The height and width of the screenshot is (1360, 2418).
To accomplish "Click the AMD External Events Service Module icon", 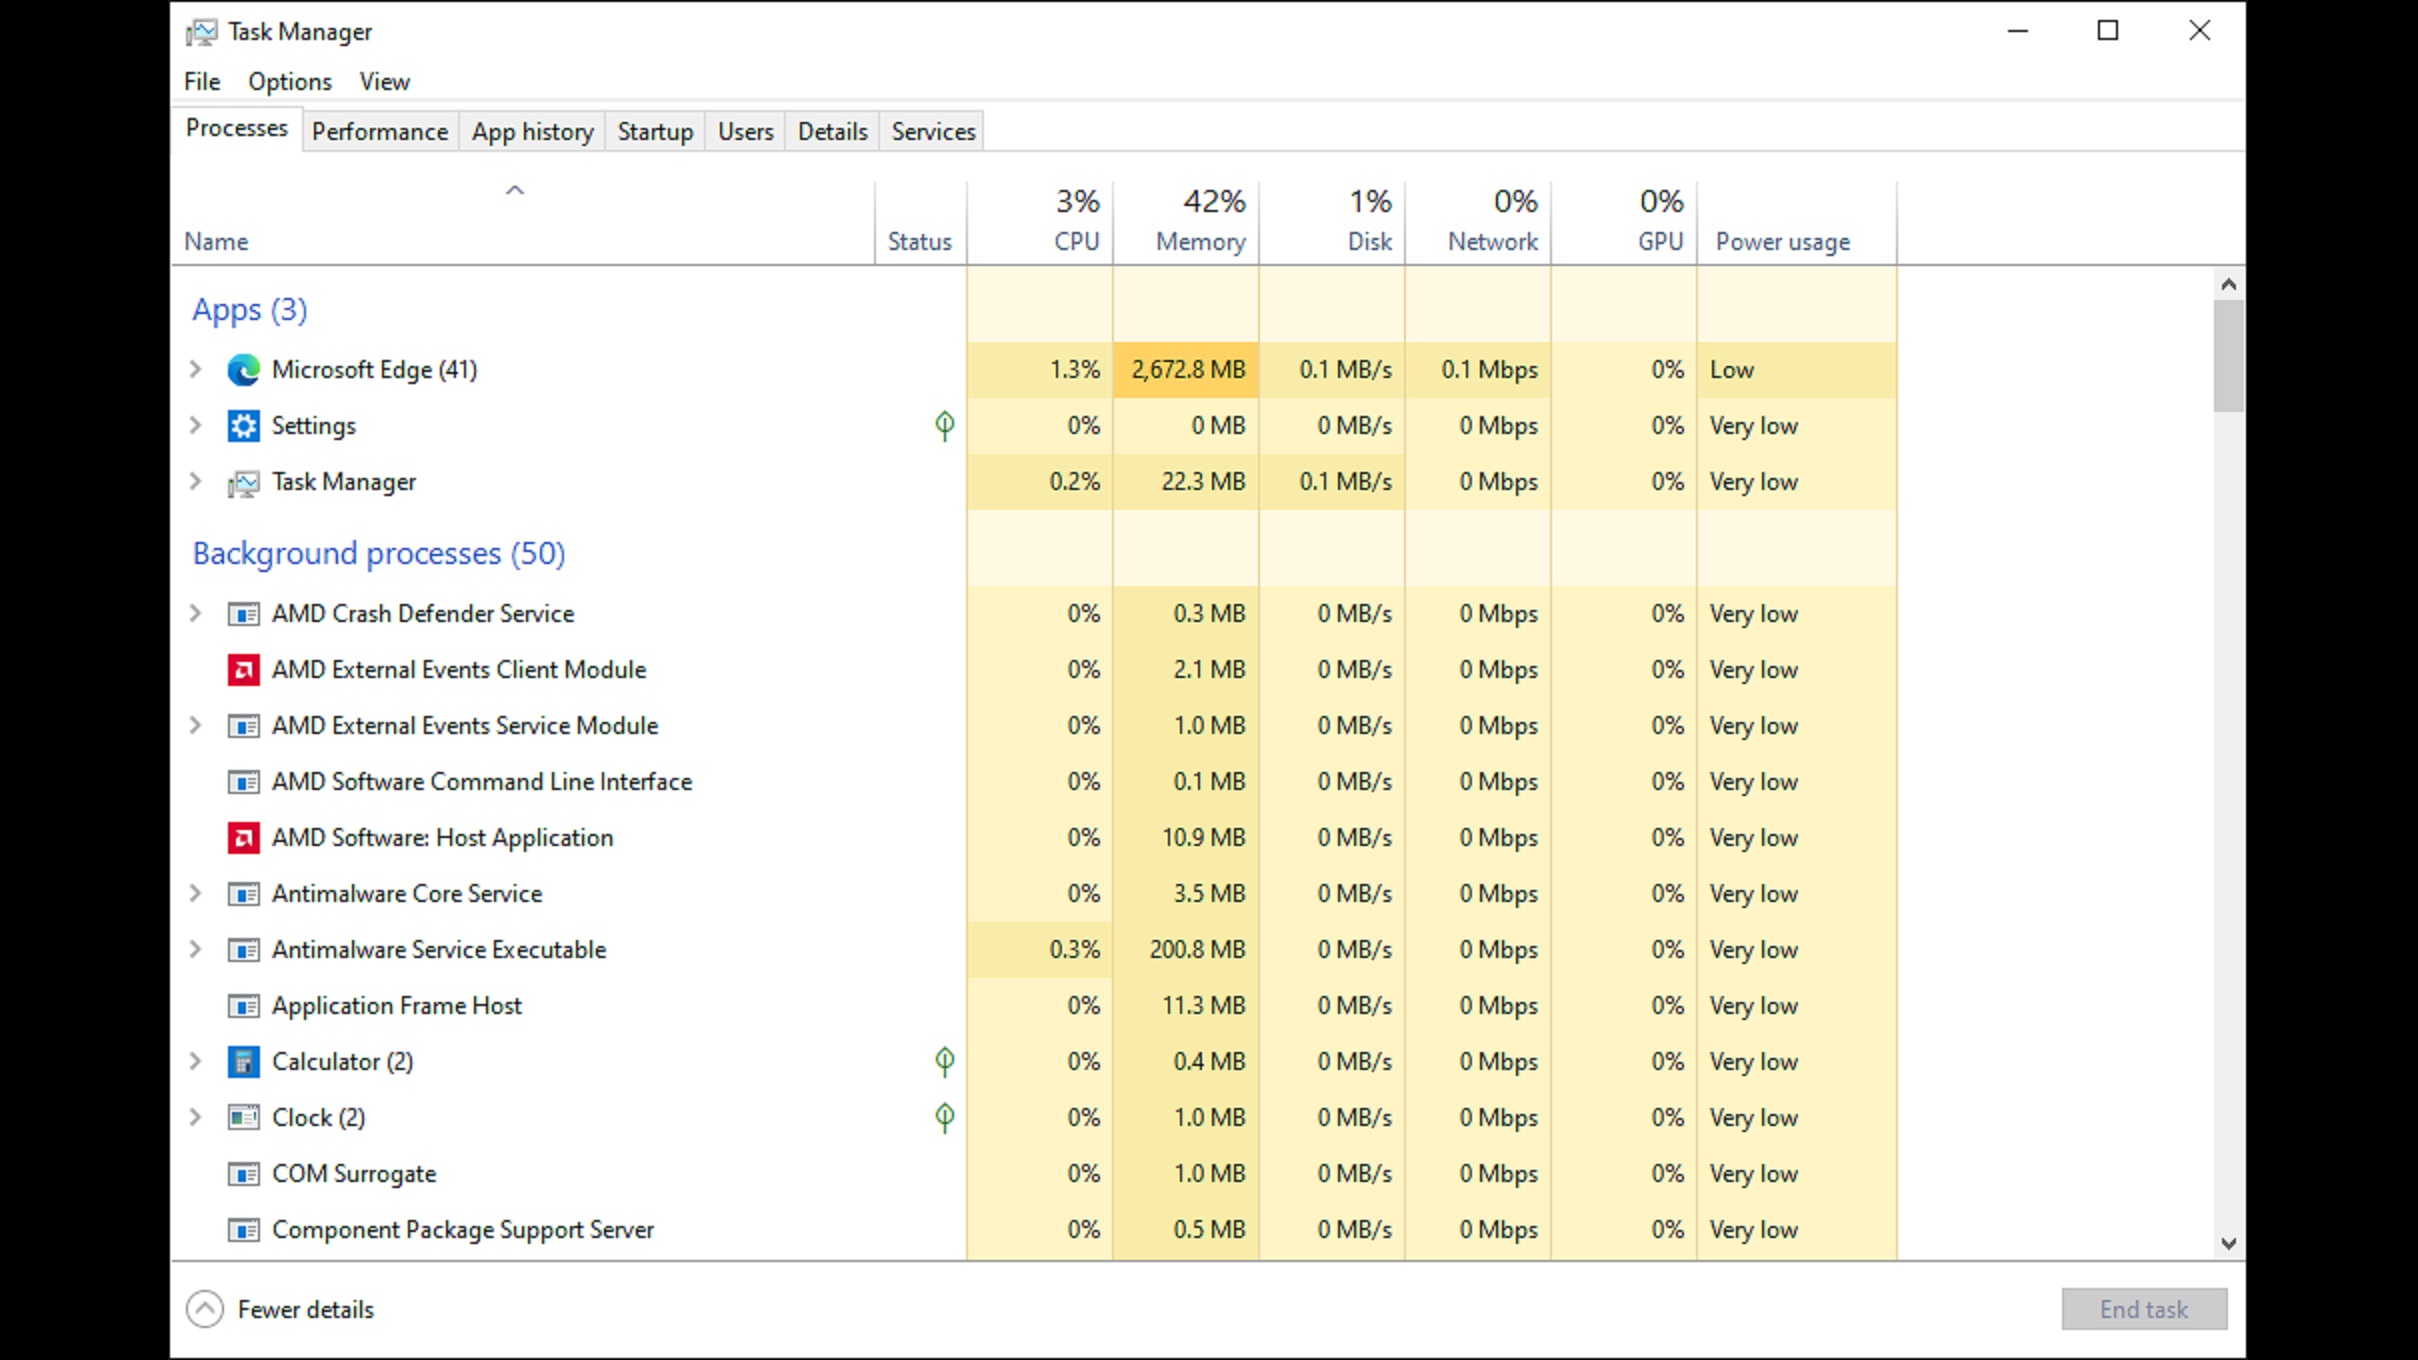I will [x=243, y=726].
